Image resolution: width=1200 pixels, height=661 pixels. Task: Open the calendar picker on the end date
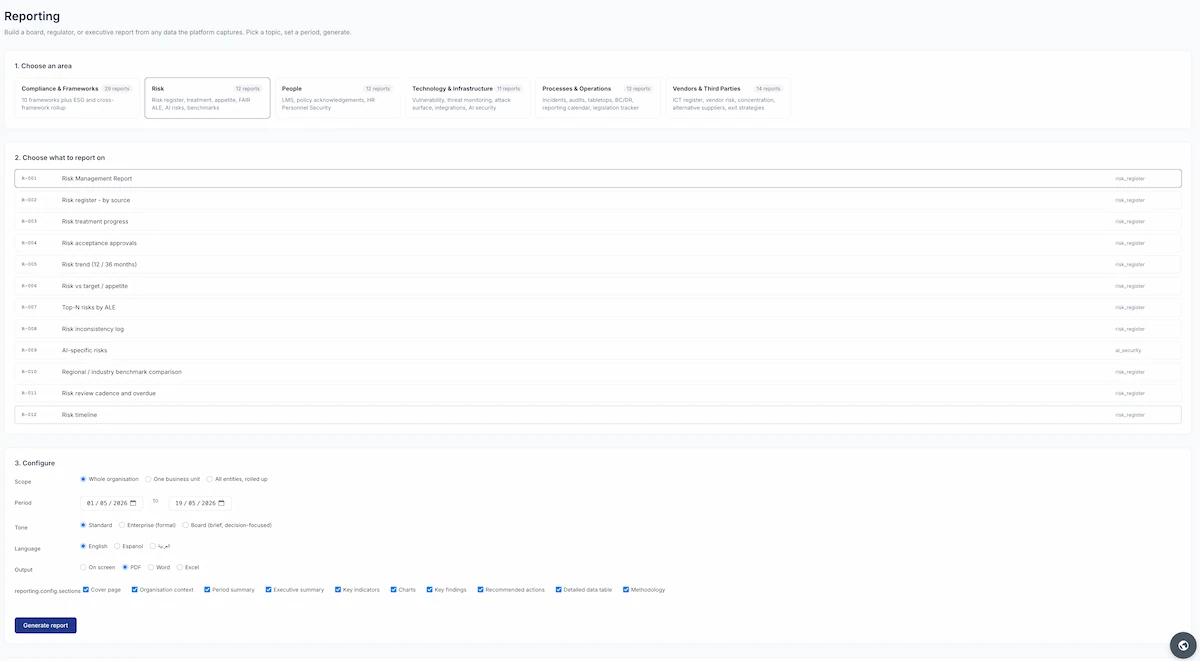(x=222, y=503)
